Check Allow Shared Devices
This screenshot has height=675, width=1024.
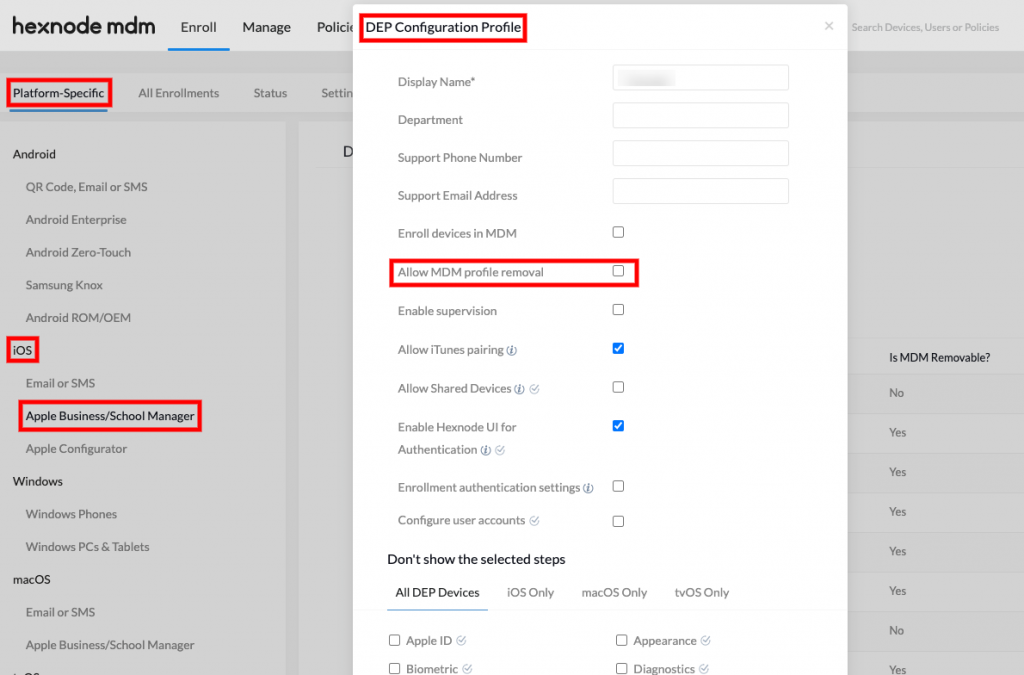[618, 387]
